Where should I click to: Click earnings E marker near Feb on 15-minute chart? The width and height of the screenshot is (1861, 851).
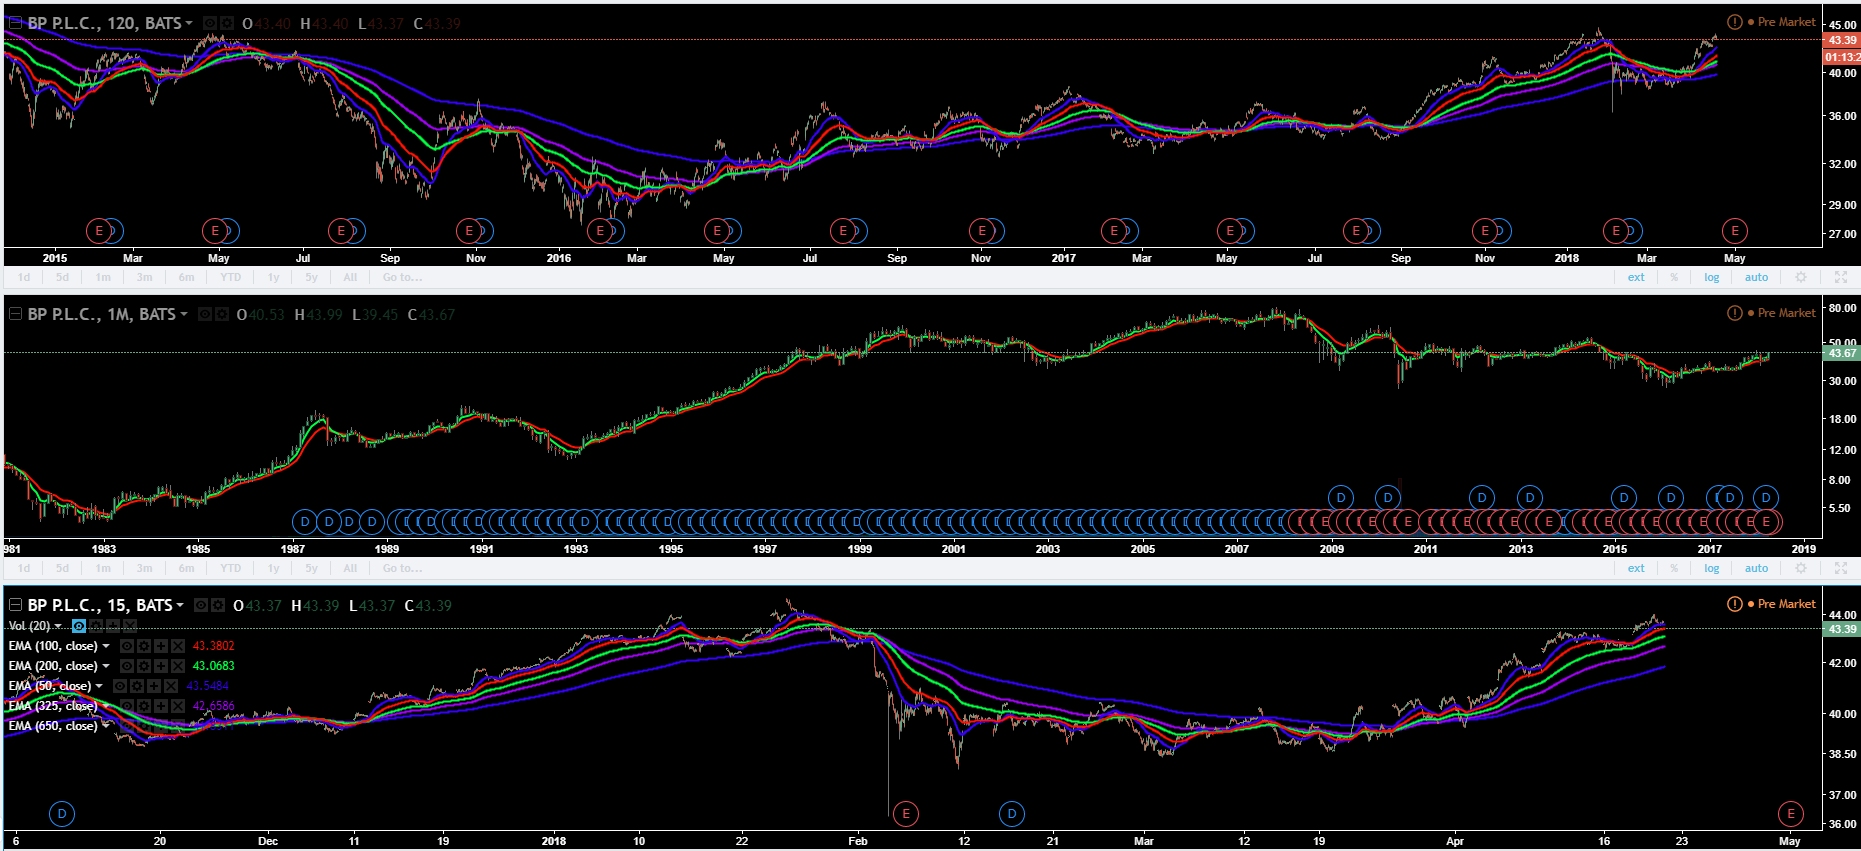pyautogui.click(x=905, y=814)
